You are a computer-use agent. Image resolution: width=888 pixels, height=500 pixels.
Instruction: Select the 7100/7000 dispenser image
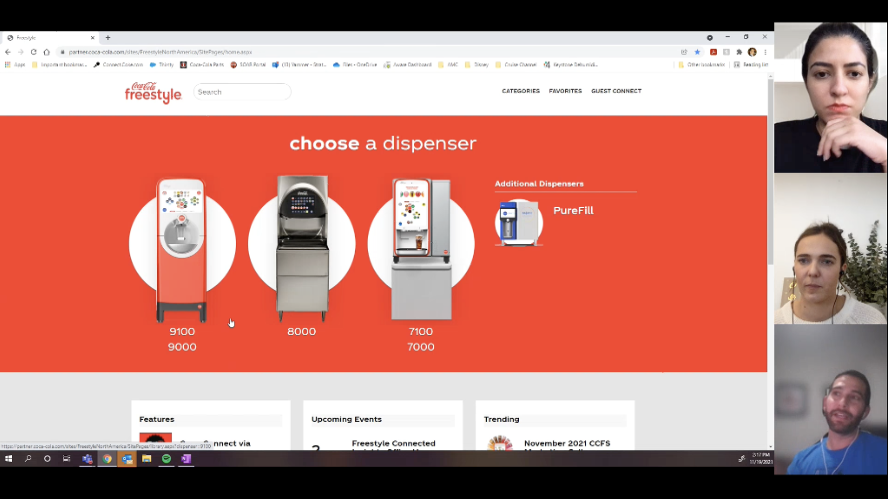pos(421,248)
